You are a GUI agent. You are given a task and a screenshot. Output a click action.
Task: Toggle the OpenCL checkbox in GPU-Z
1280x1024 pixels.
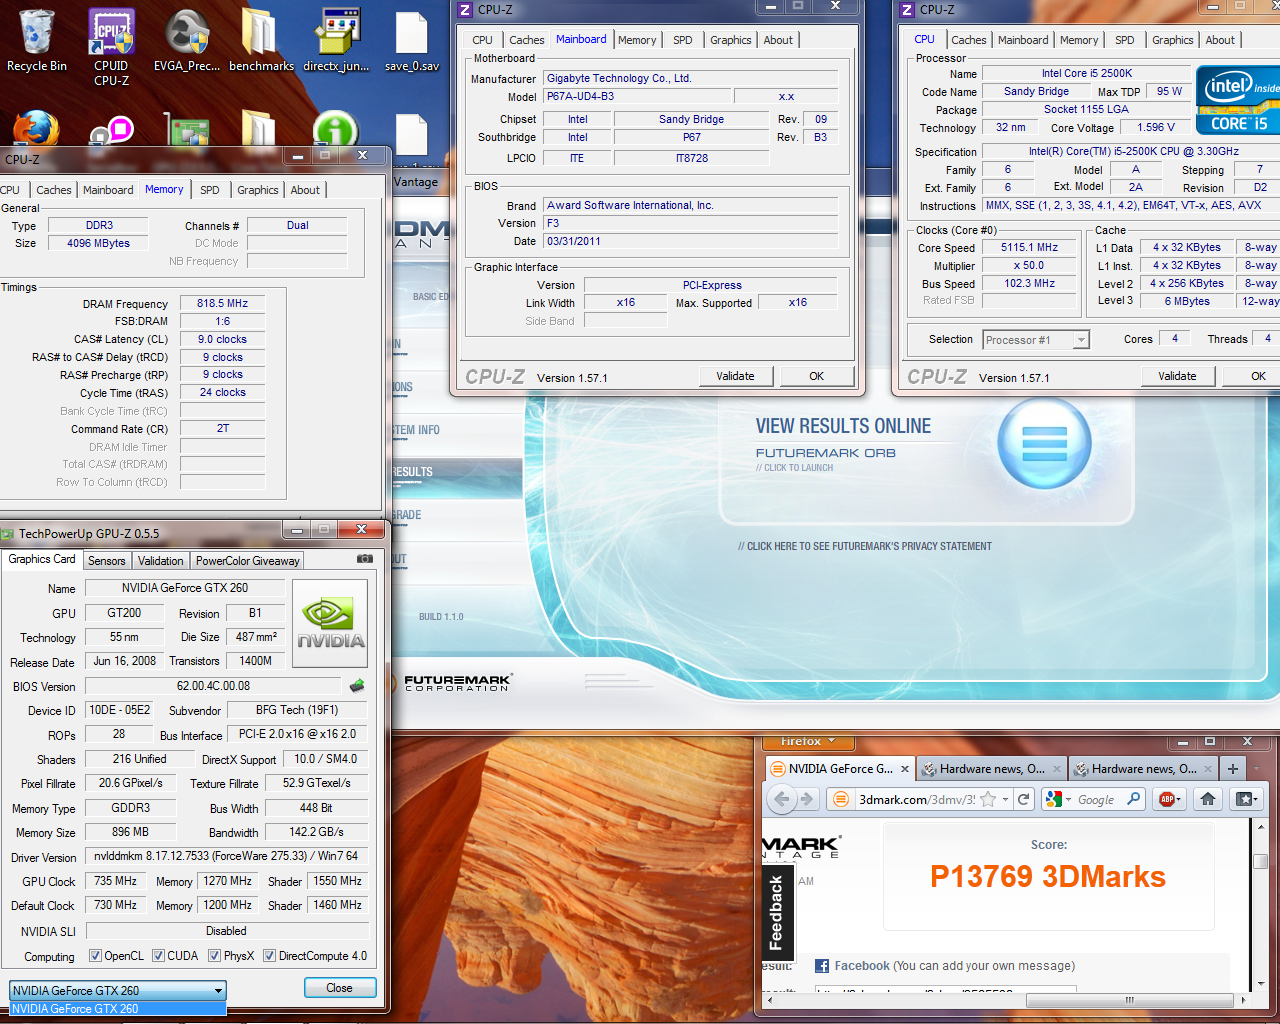(96, 956)
